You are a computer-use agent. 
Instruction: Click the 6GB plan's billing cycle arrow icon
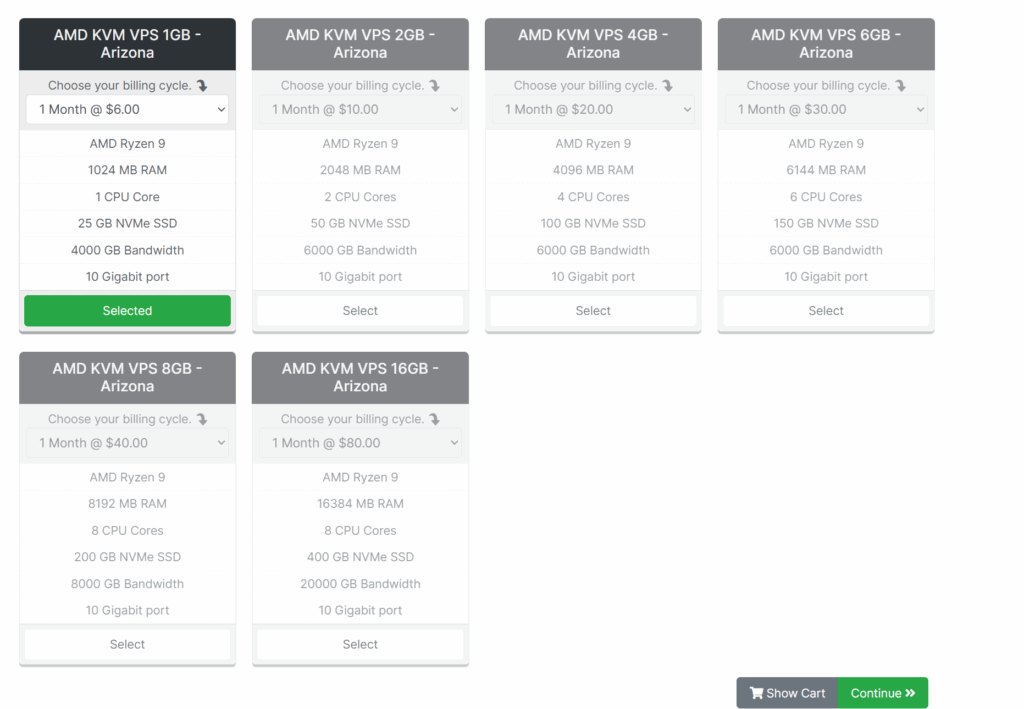pyautogui.click(x=901, y=86)
